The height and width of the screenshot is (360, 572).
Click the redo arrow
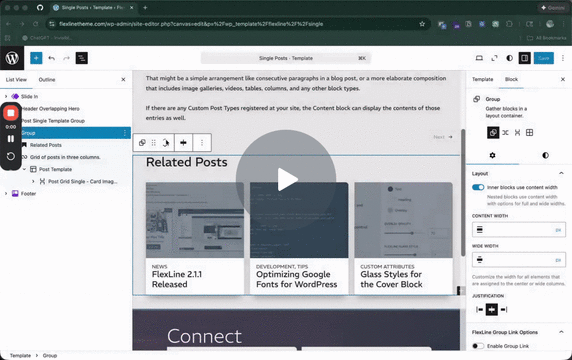(66, 58)
